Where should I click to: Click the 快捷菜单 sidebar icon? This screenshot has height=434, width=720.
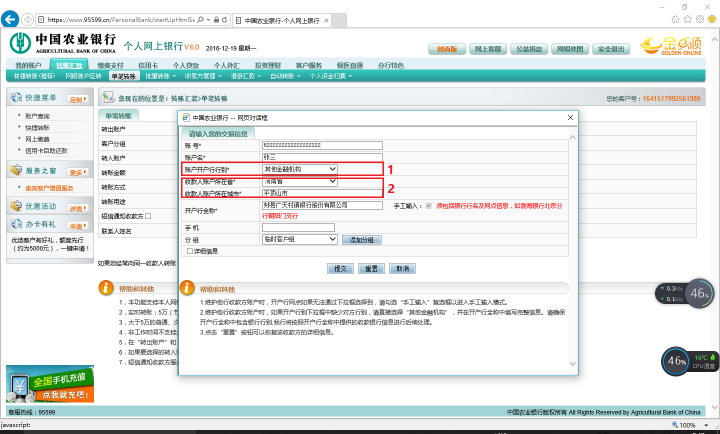click(14, 98)
